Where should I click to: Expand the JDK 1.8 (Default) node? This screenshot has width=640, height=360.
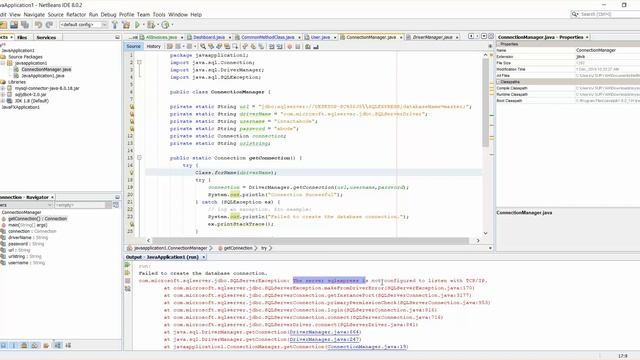[3, 101]
